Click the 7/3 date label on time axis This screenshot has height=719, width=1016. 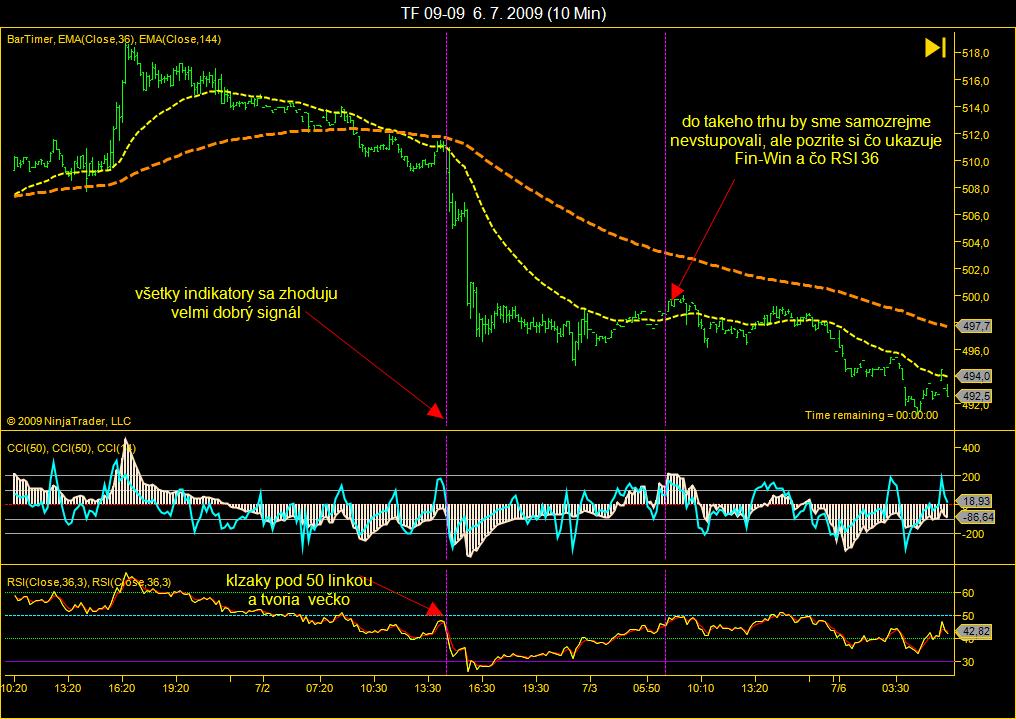590,688
